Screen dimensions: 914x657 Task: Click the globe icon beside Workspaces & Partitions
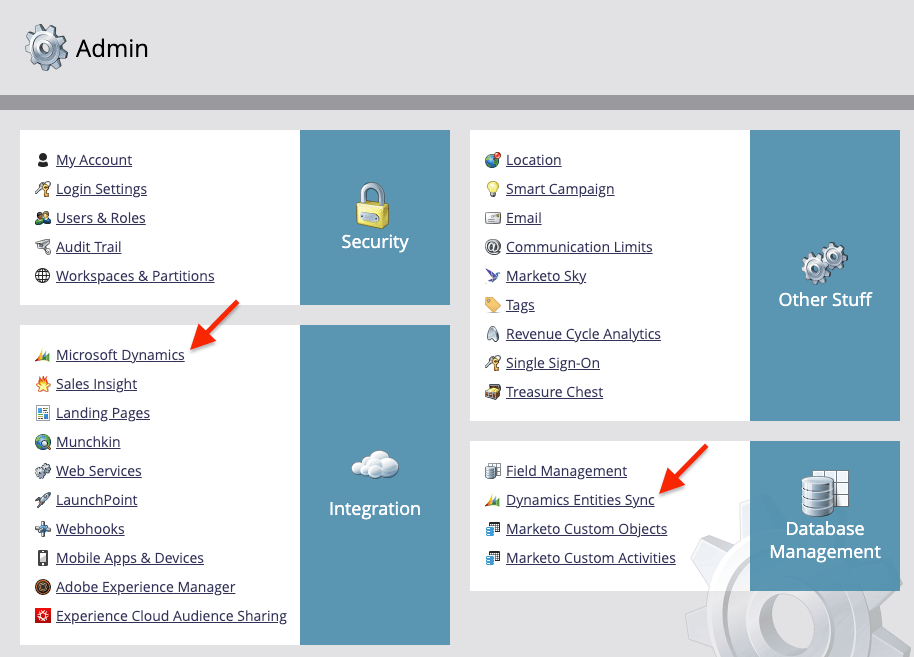pos(42,276)
